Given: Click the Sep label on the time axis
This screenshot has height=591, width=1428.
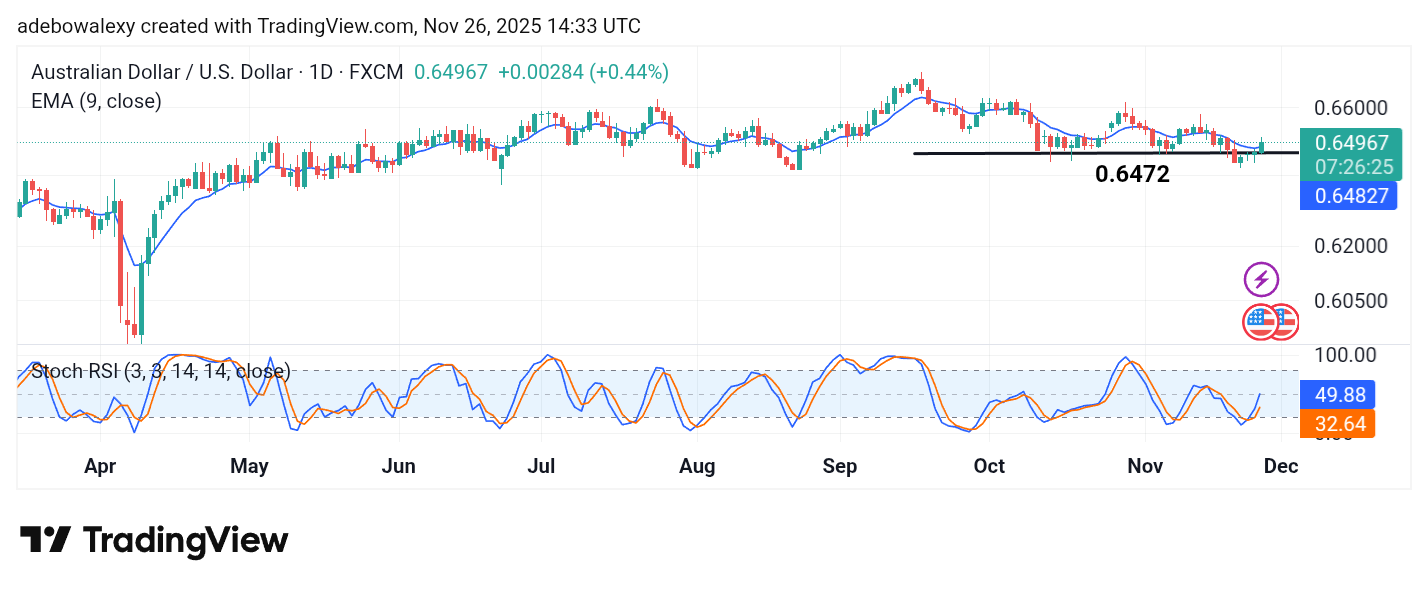Looking at the screenshot, I should [840, 467].
